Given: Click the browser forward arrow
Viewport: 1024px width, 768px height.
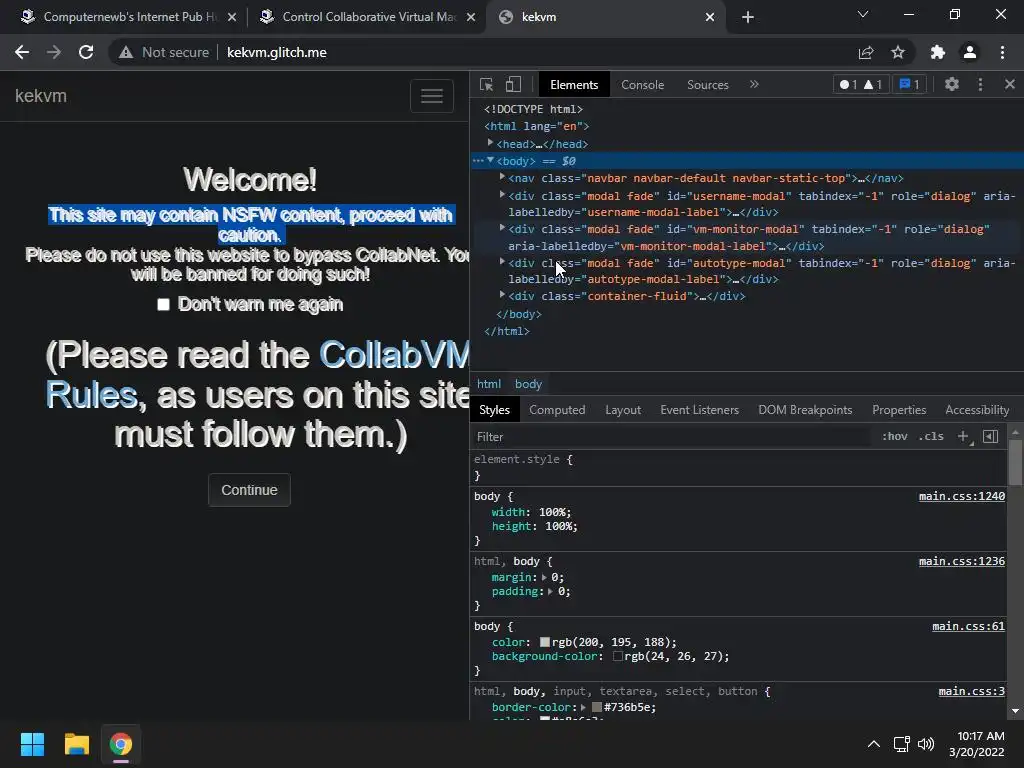Looking at the screenshot, I should (54, 52).
